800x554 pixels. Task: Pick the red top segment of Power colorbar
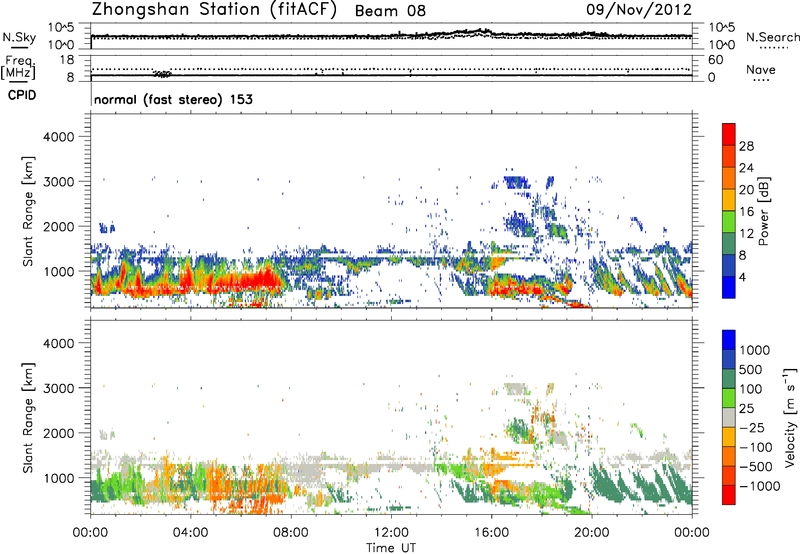point(729,134)
